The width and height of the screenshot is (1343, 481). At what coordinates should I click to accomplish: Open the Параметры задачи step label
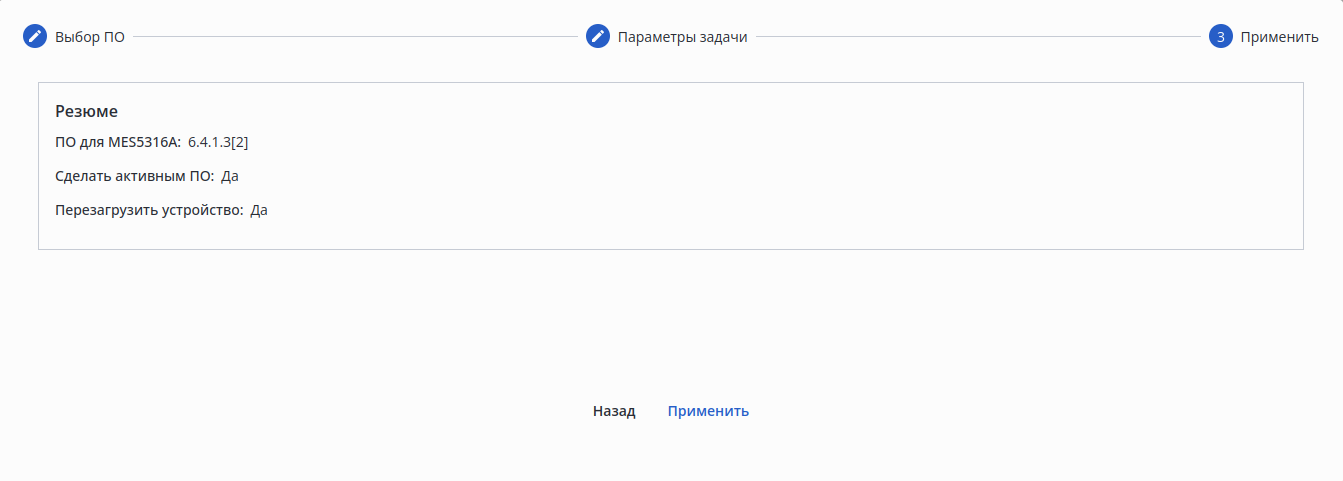point(682,37)
